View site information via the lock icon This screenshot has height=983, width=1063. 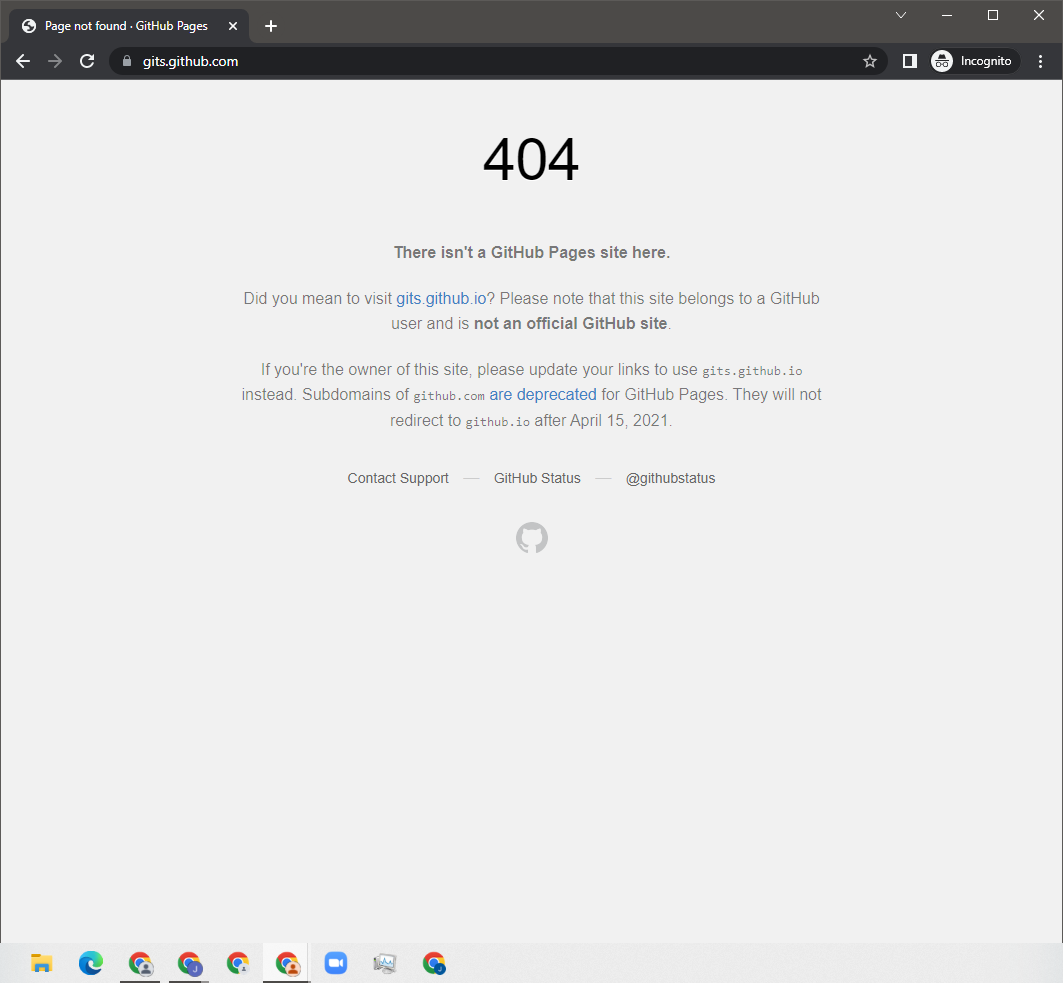coord(127,61)
